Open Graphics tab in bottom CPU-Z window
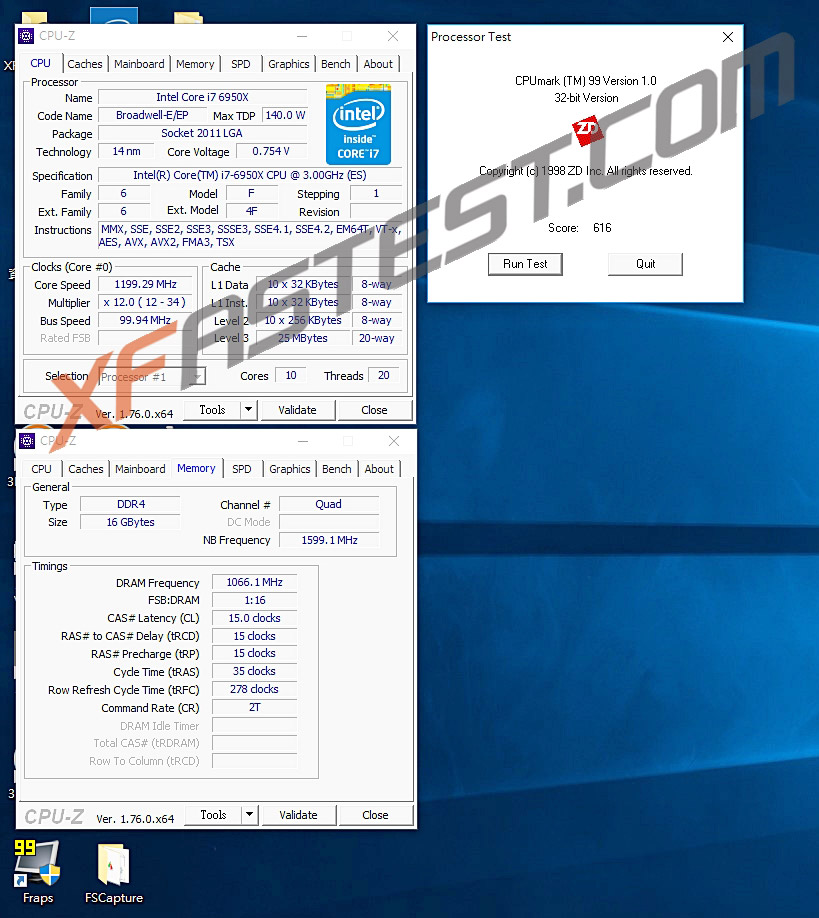Screen dimensions: 819x918 pos(290,469)
